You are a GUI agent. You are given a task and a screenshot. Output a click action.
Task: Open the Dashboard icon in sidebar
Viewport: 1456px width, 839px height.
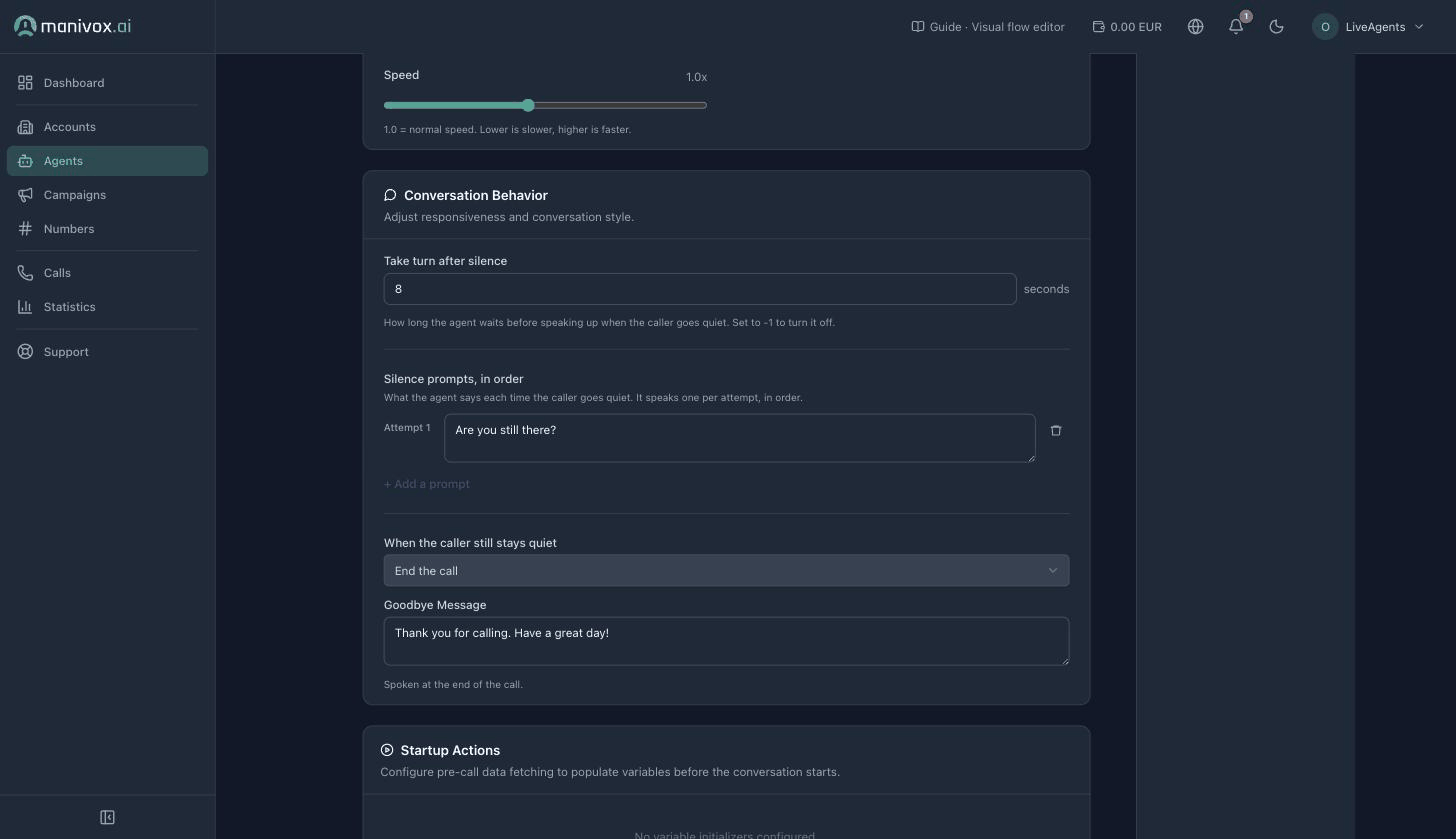(25, 83)
